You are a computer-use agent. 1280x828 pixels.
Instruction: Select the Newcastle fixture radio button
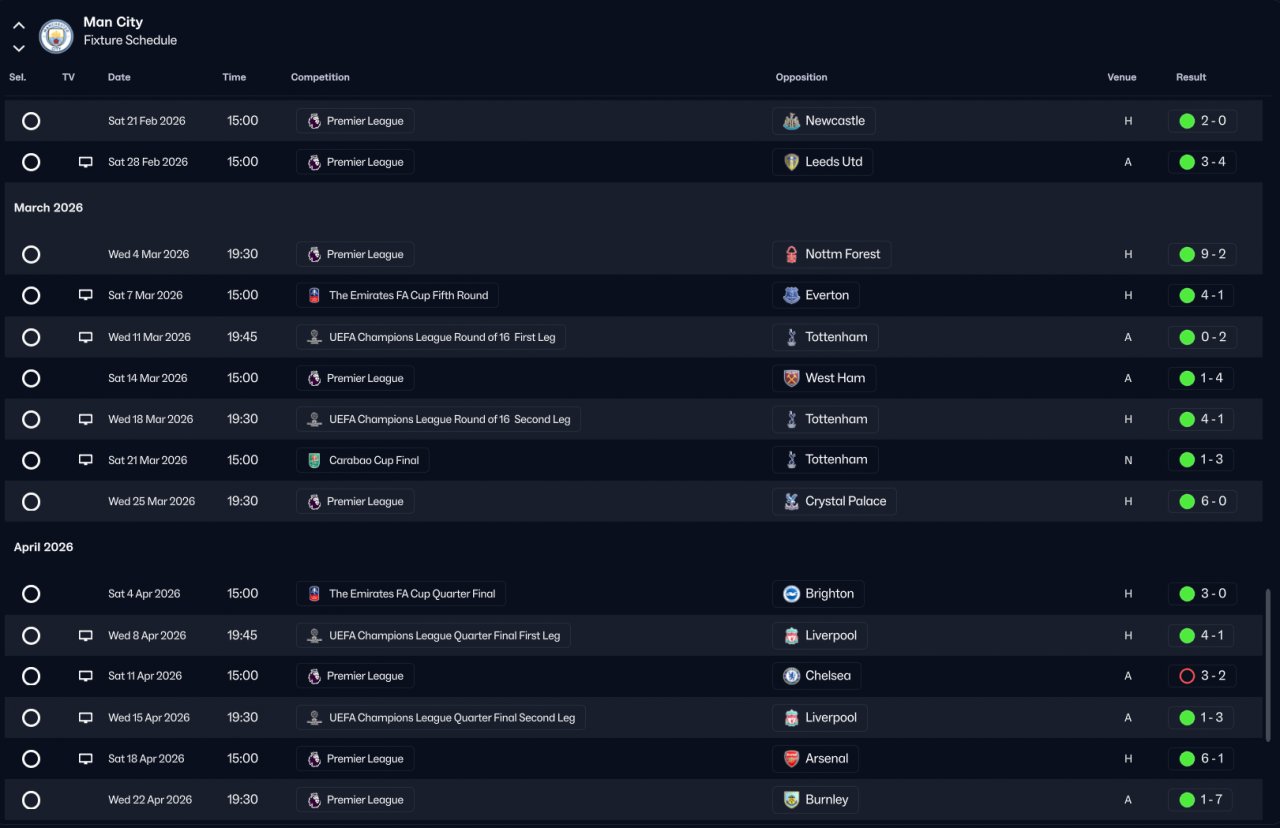(x=31, y=121)
